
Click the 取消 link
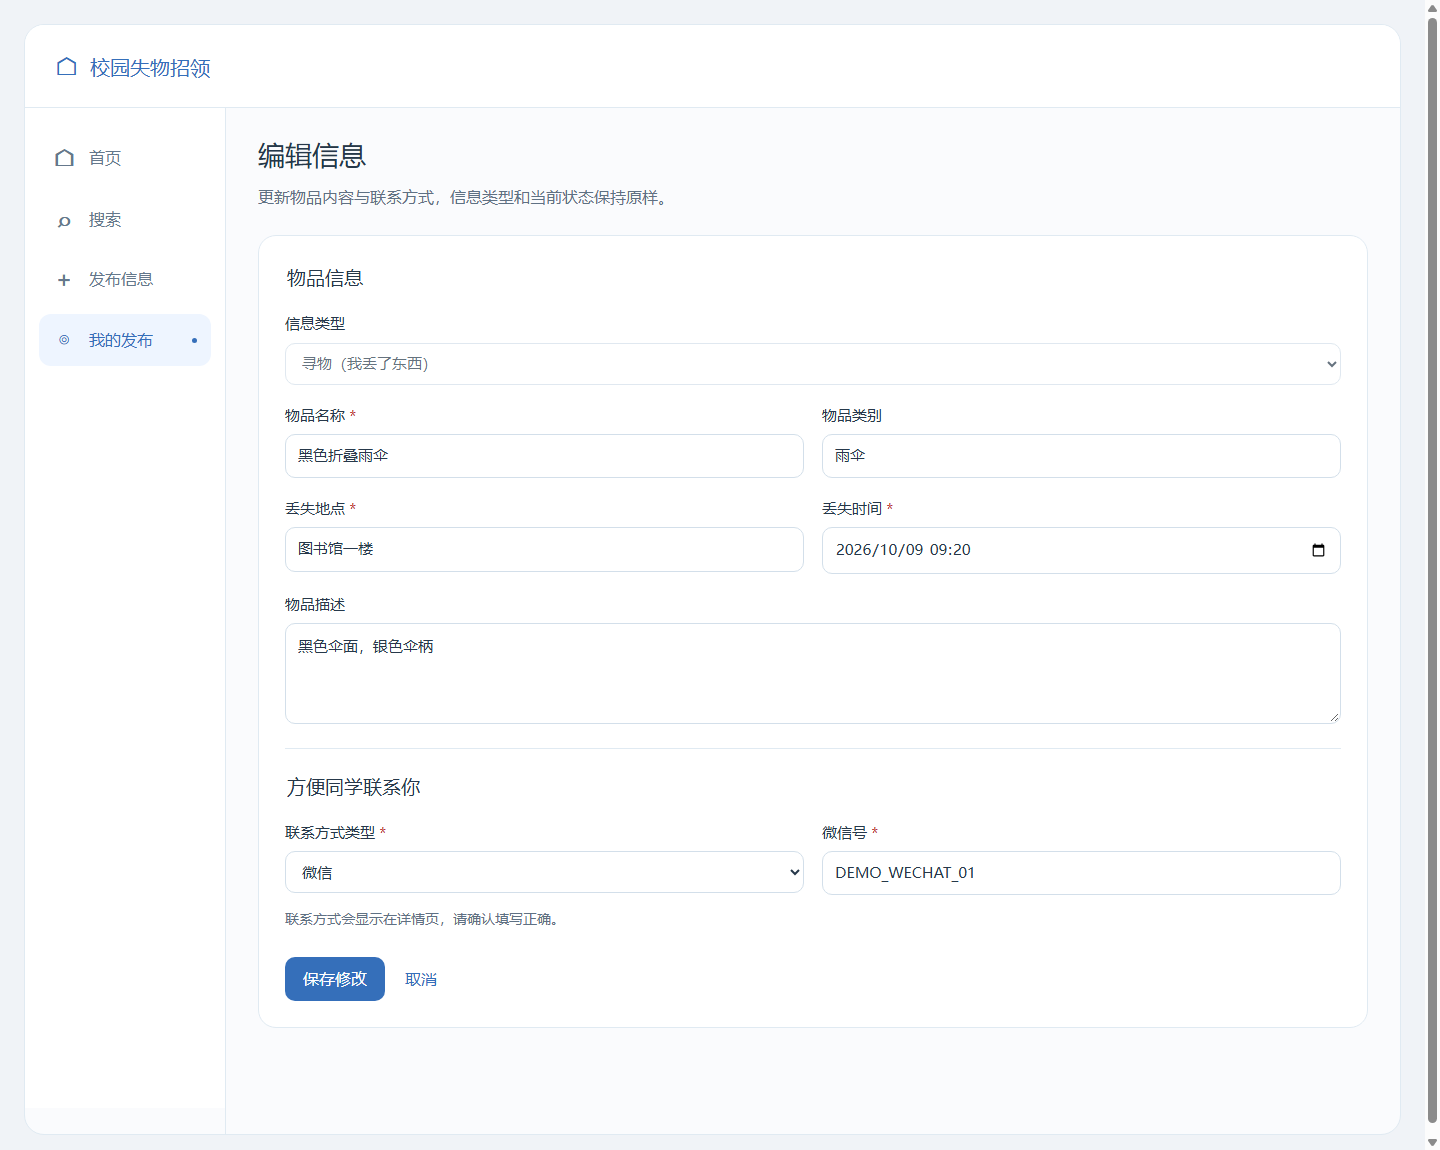tap(421, 980)
